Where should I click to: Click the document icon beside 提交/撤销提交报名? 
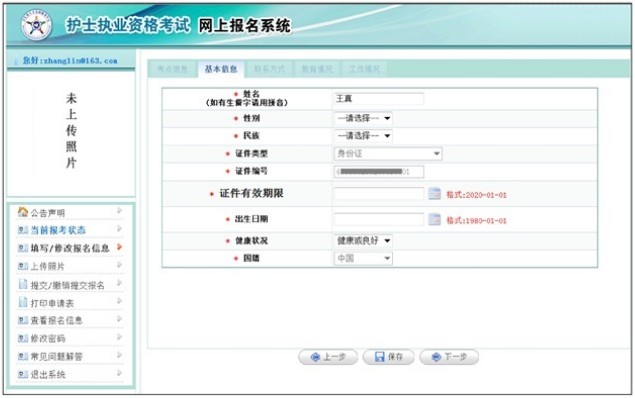[x=23, y=284]
